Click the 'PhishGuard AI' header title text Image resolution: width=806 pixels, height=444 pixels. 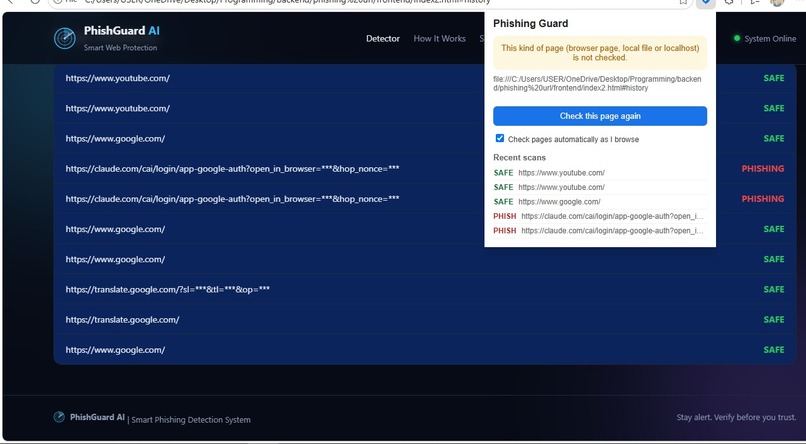[122, 31]
